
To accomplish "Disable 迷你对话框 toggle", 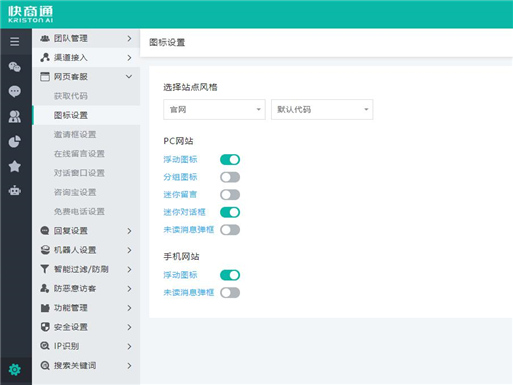I will pos(230,212).
